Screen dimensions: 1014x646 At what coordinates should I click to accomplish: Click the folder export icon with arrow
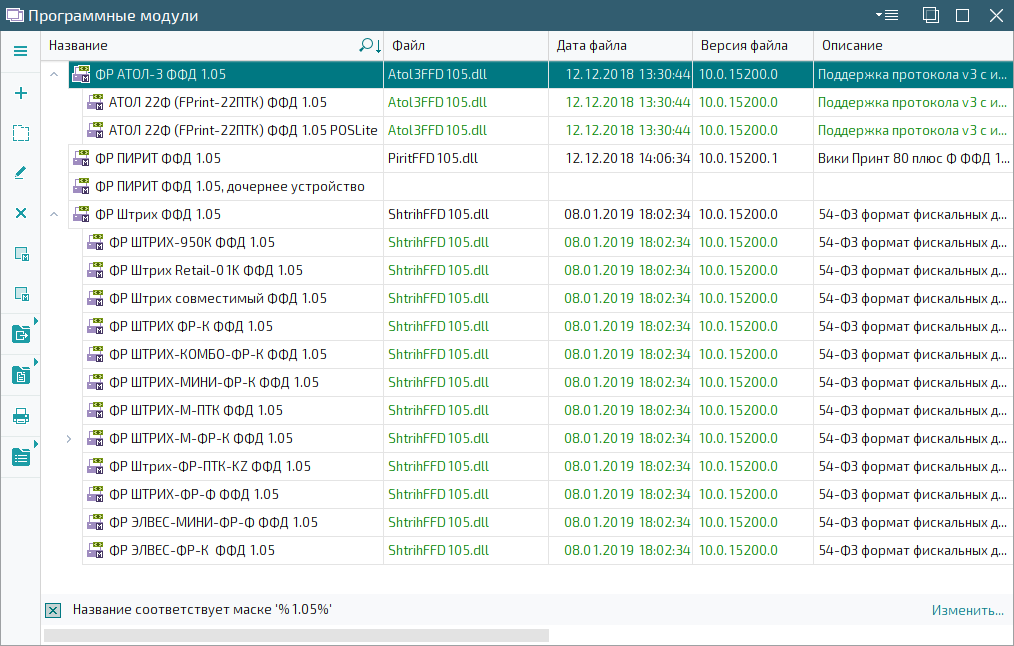click(x=20, y=335)
